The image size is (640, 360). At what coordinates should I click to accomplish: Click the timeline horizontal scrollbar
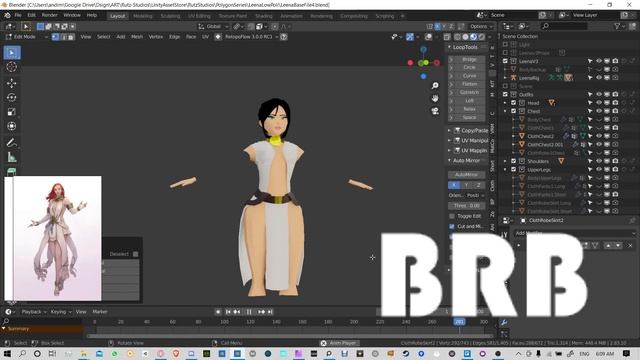(291, 336)
